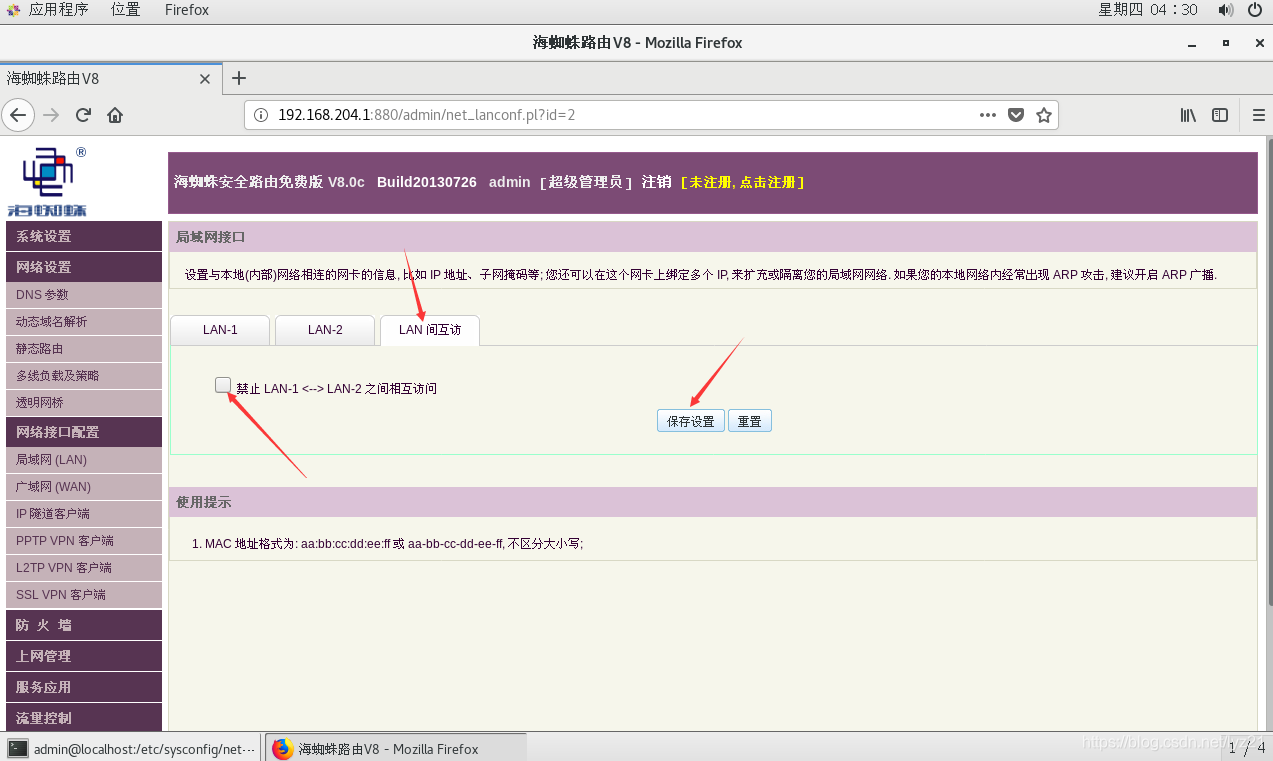Screen dimensions: 1273x761
Task: Open 局域网 (LAN) in the sidebar
Action: click(x=84, y=460)
